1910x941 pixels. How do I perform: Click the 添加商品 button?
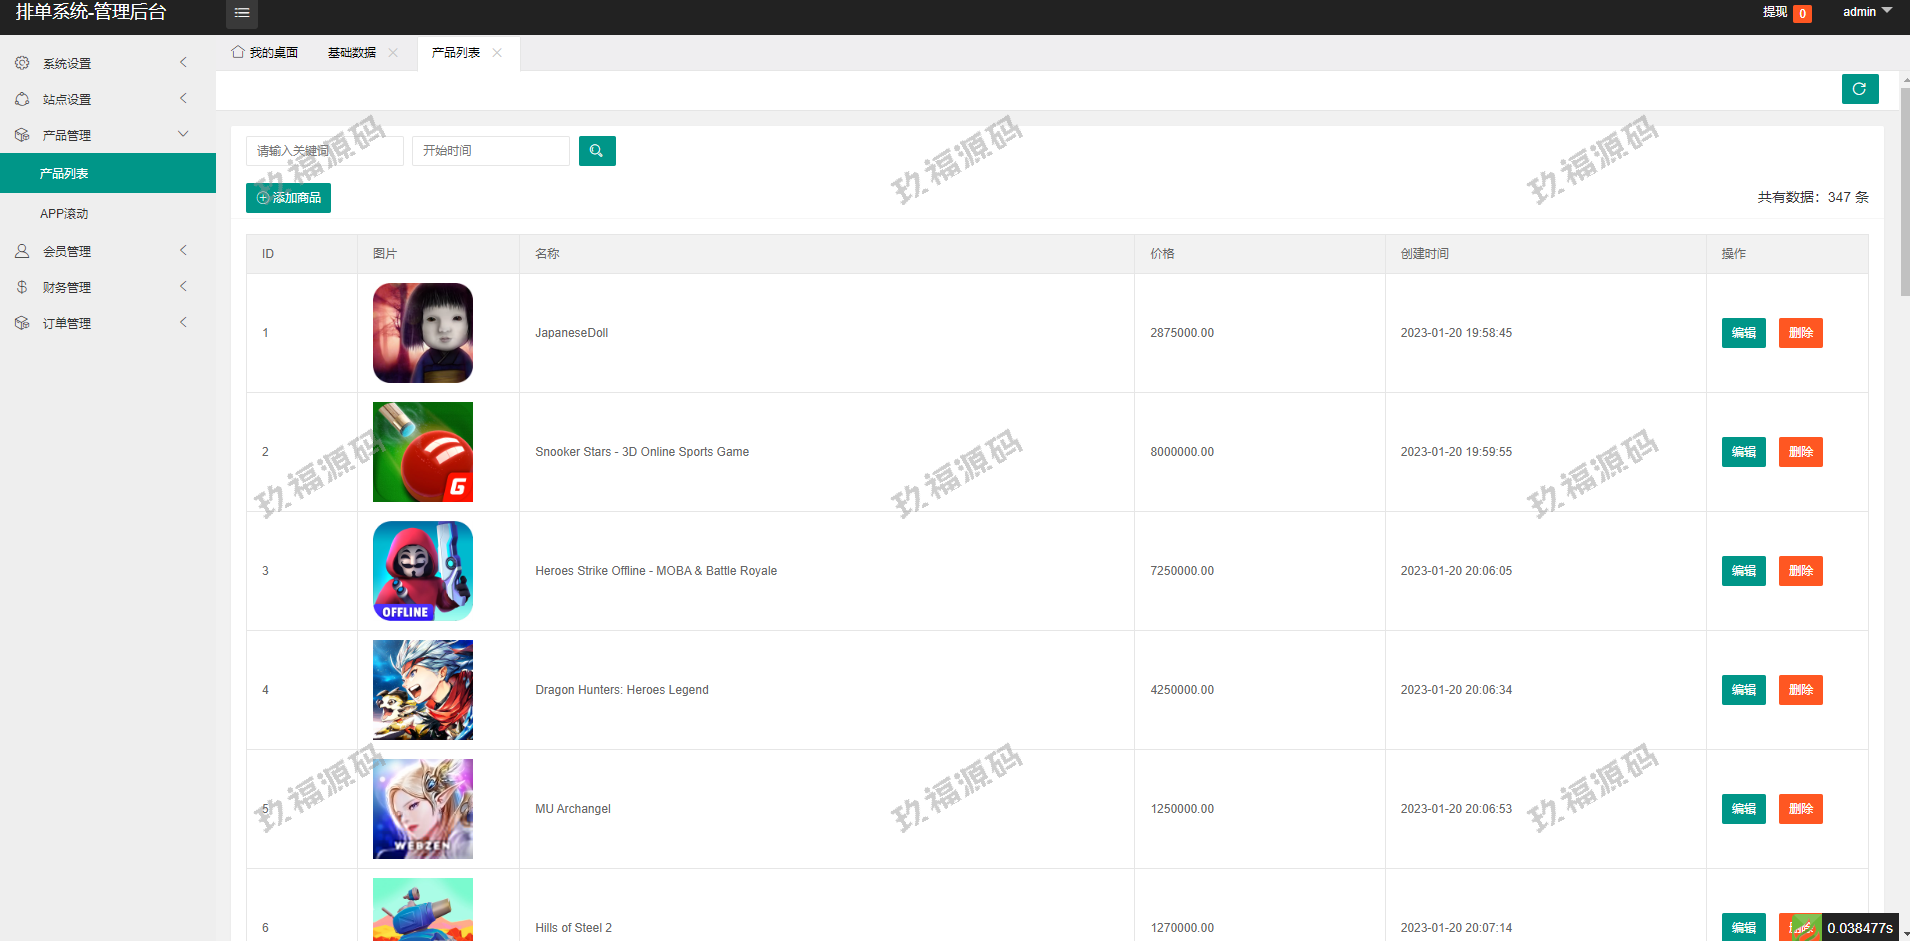288,198
